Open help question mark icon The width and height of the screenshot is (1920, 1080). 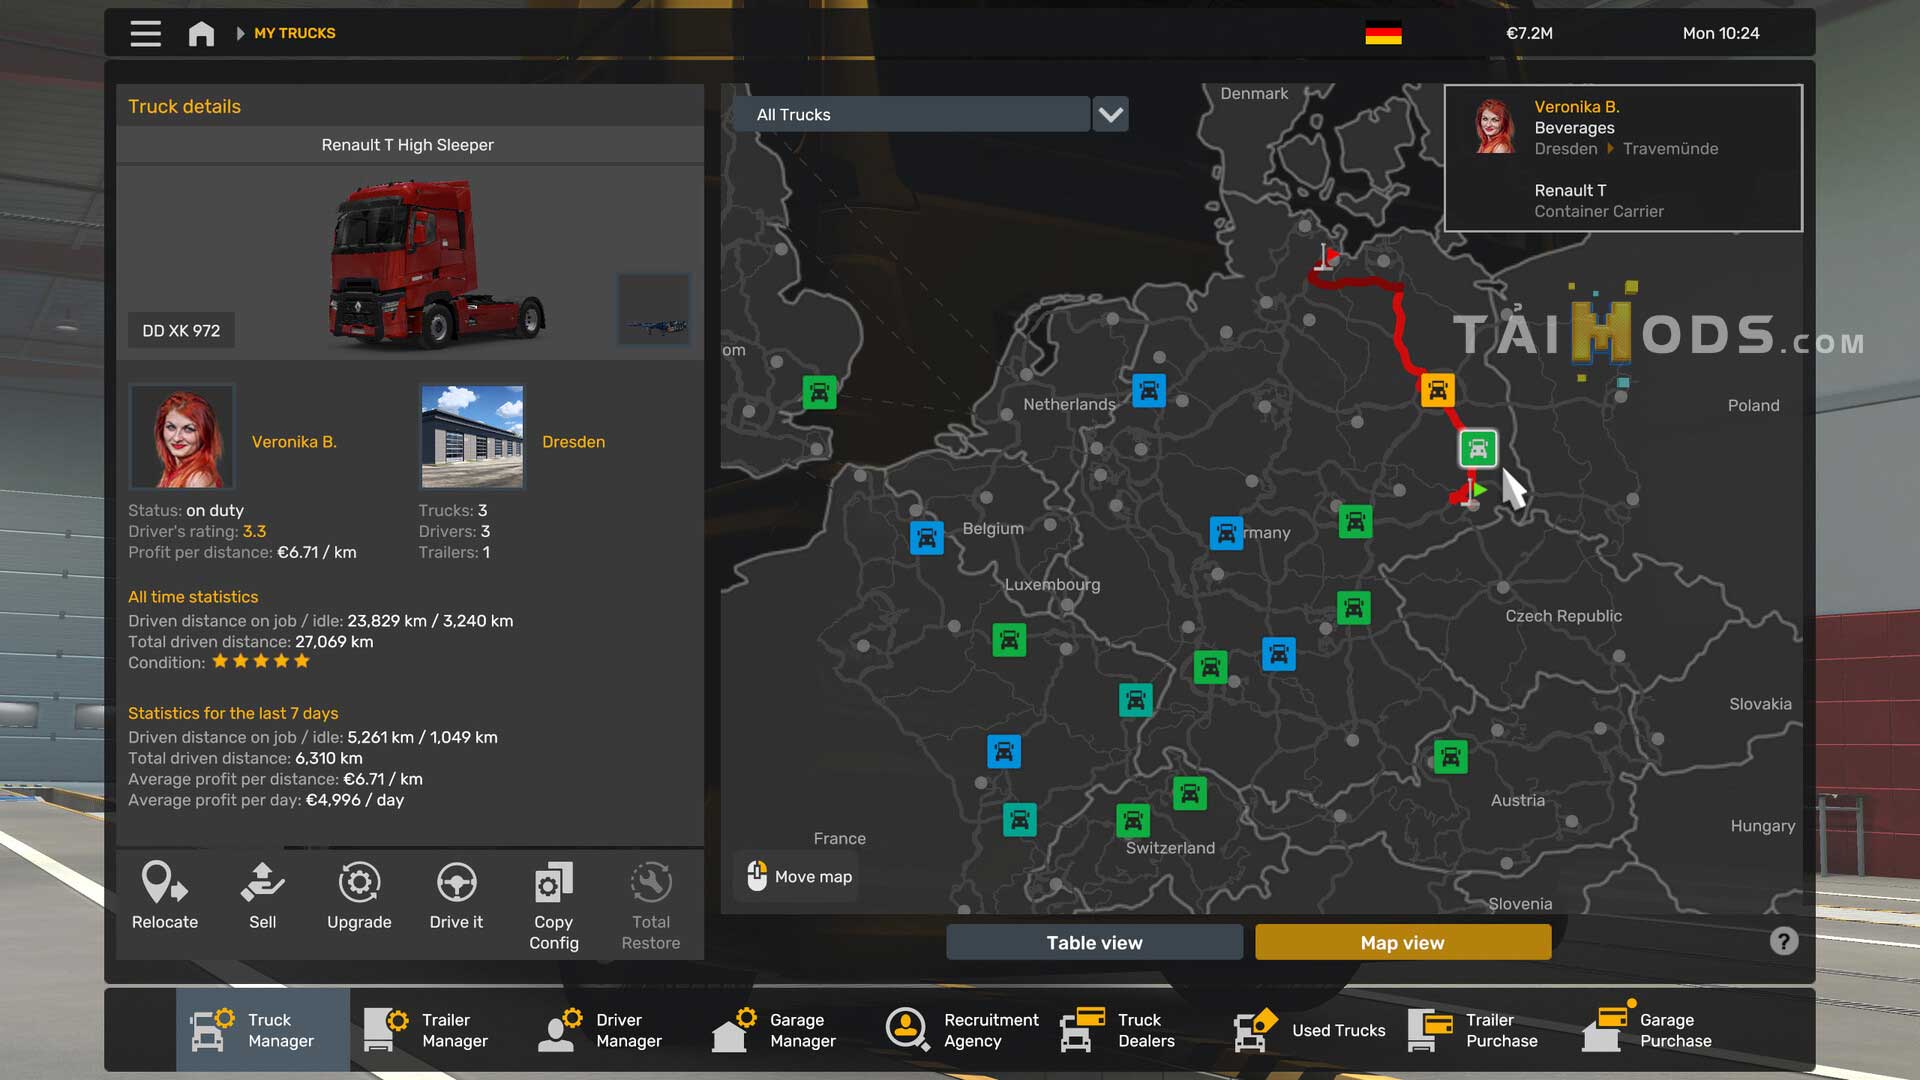tap(1783, 941)
